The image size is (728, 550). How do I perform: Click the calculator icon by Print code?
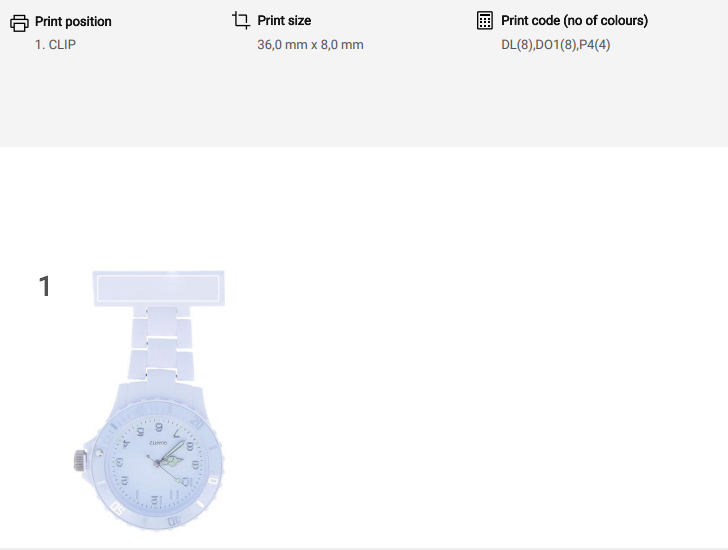point(485,20)
